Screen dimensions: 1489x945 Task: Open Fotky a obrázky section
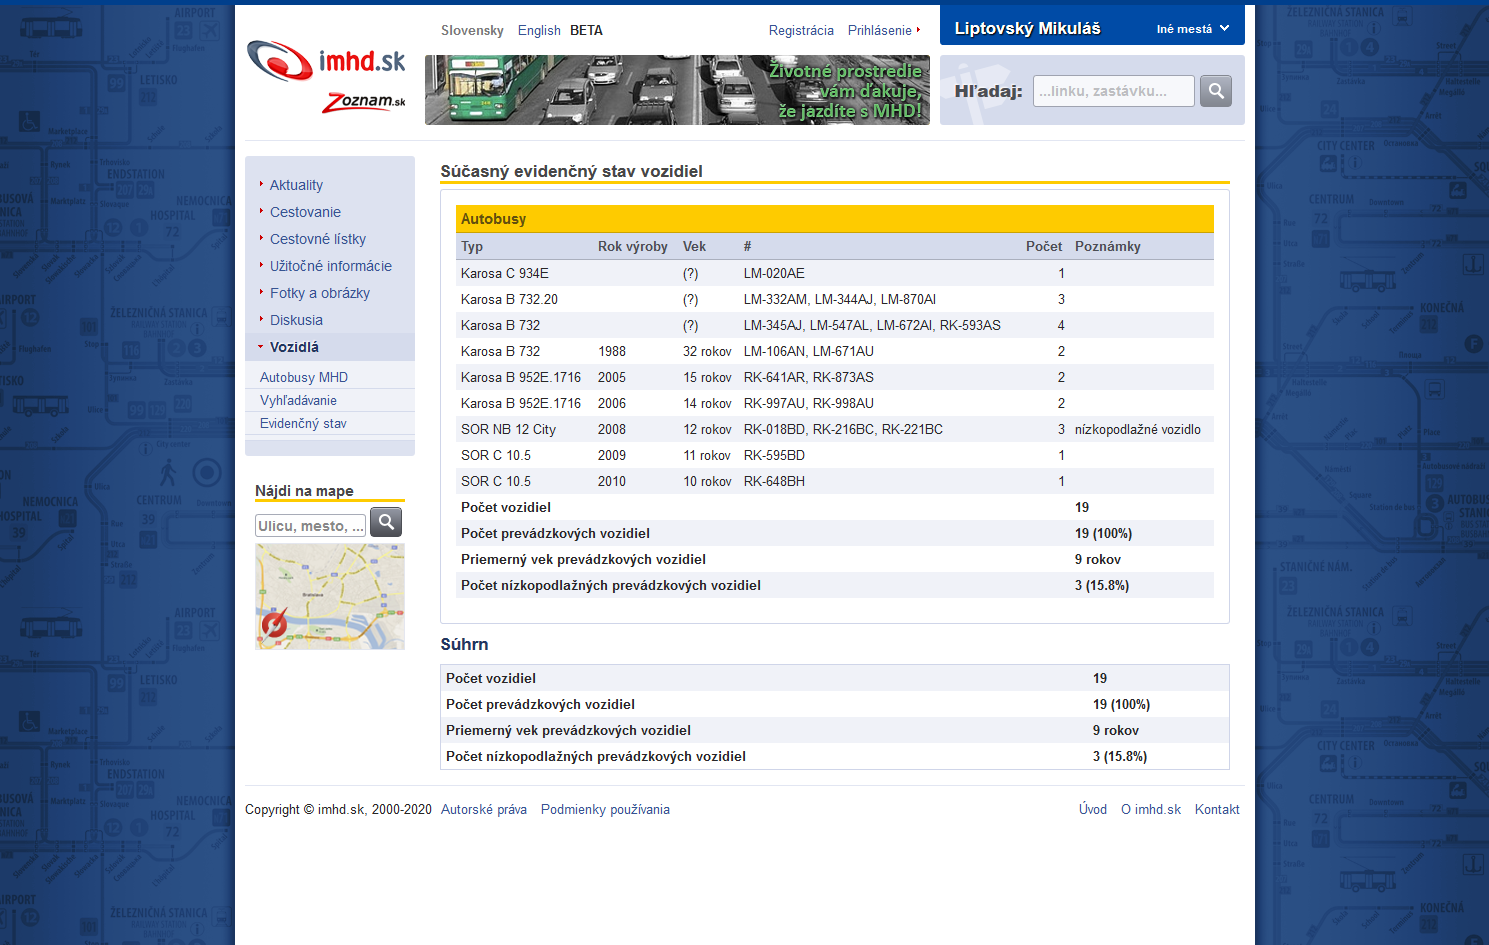[x=320, y=293]
